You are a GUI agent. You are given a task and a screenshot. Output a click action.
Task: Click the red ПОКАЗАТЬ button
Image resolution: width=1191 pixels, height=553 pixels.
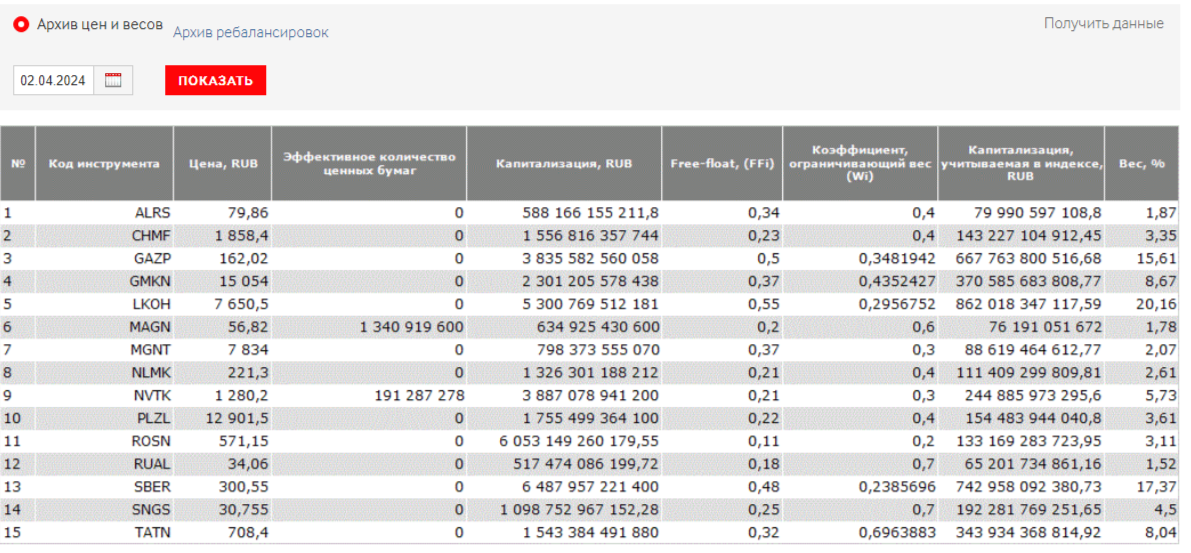216,81
